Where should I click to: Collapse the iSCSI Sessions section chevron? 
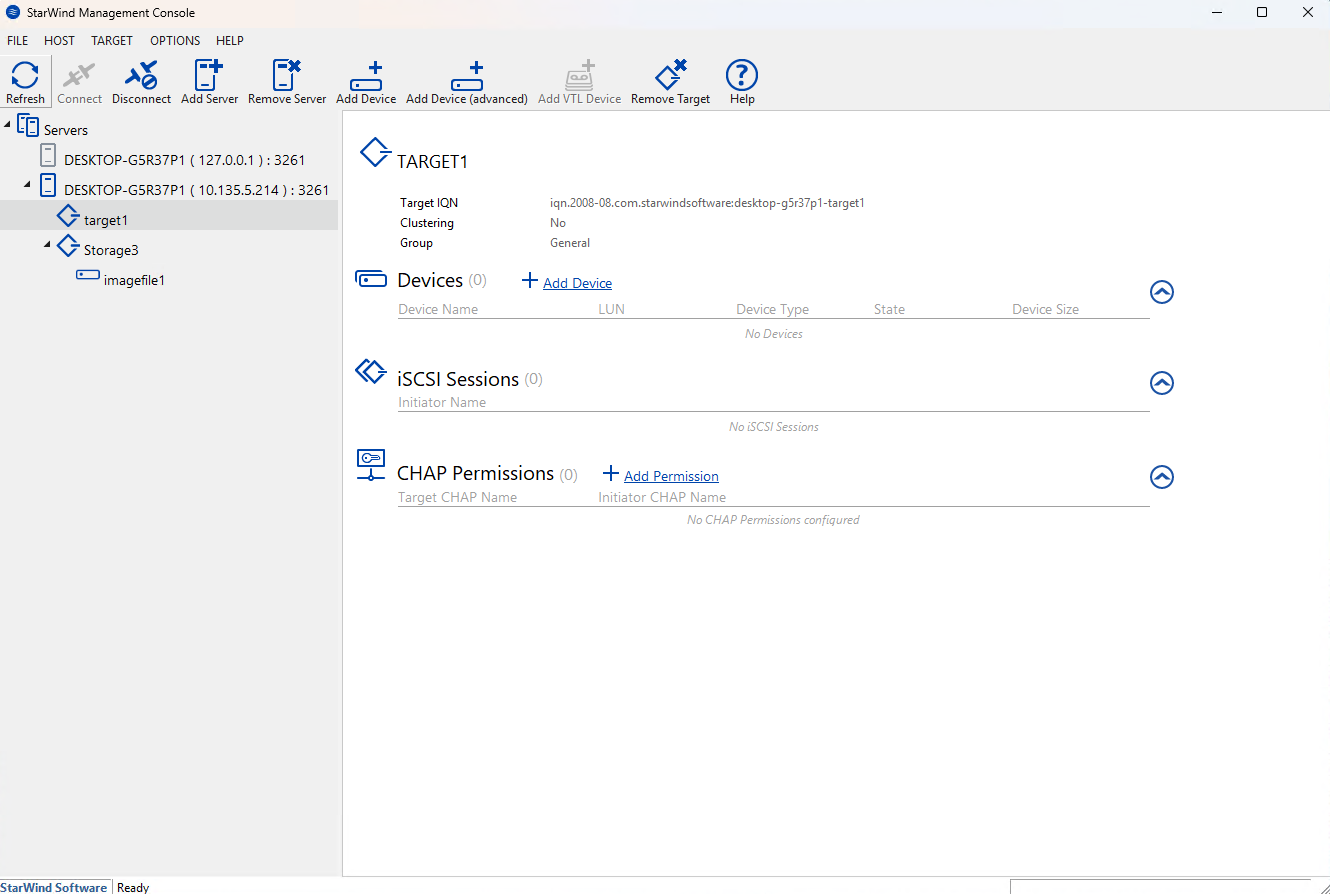tap(1161, 383)
